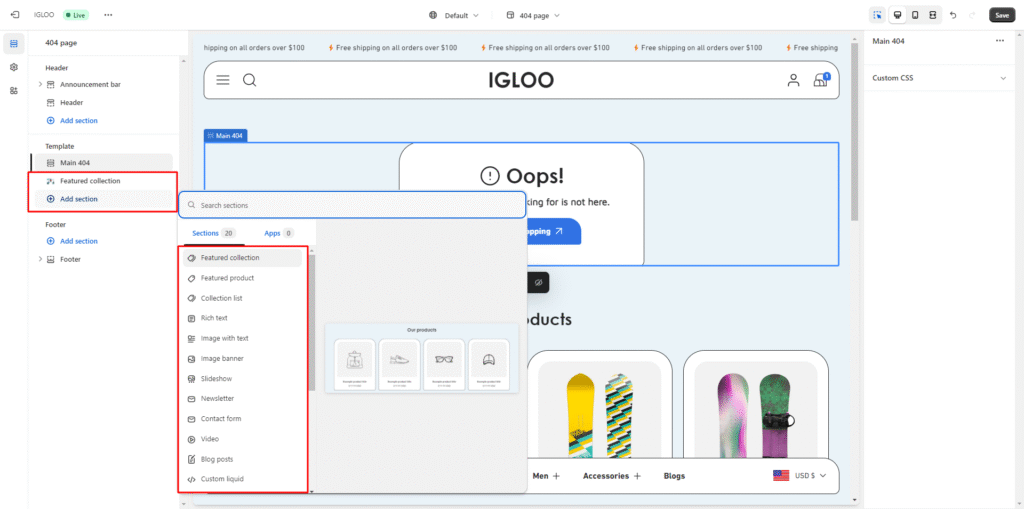Click the Search sections input field

point(352,205)
